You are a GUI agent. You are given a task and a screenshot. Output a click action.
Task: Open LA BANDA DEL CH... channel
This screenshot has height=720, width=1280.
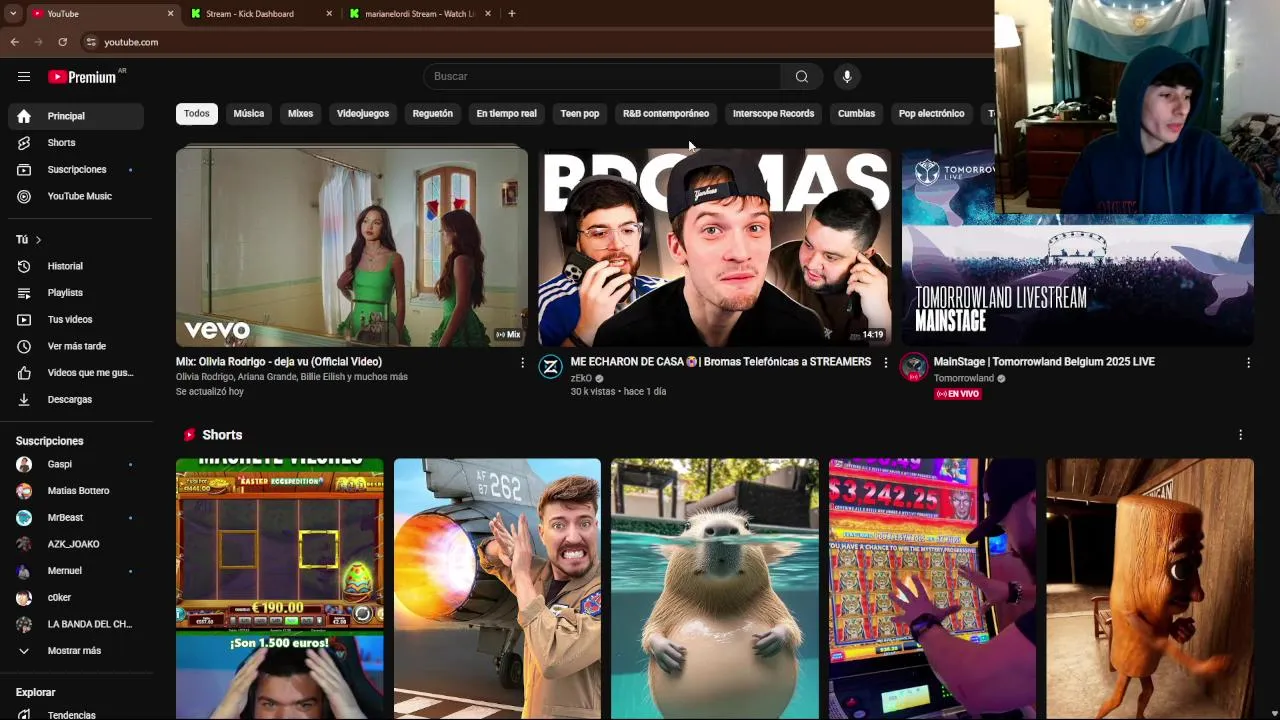click(x=76, y=624)
